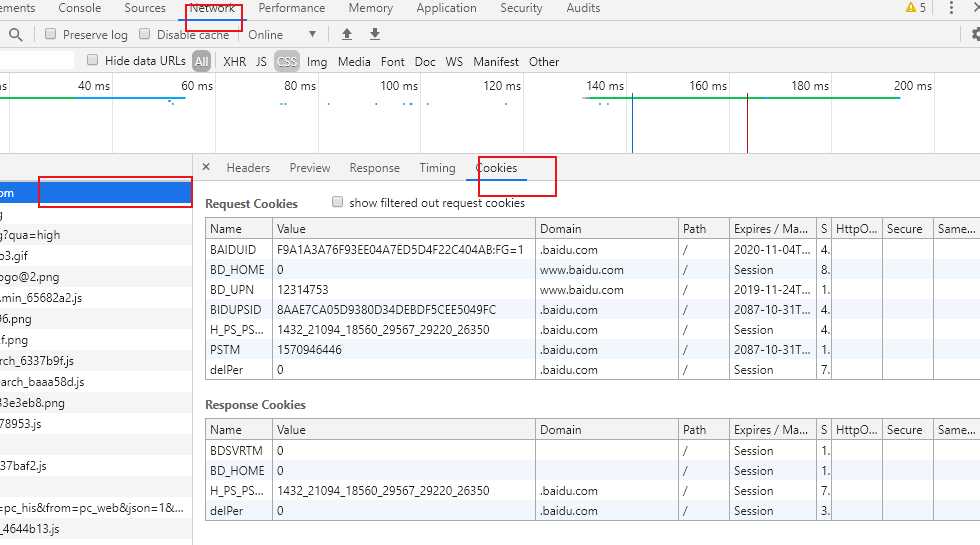Open the warnings indicator showing 5
The width and height of the screenshot is (980, 545).
[916, 8]
